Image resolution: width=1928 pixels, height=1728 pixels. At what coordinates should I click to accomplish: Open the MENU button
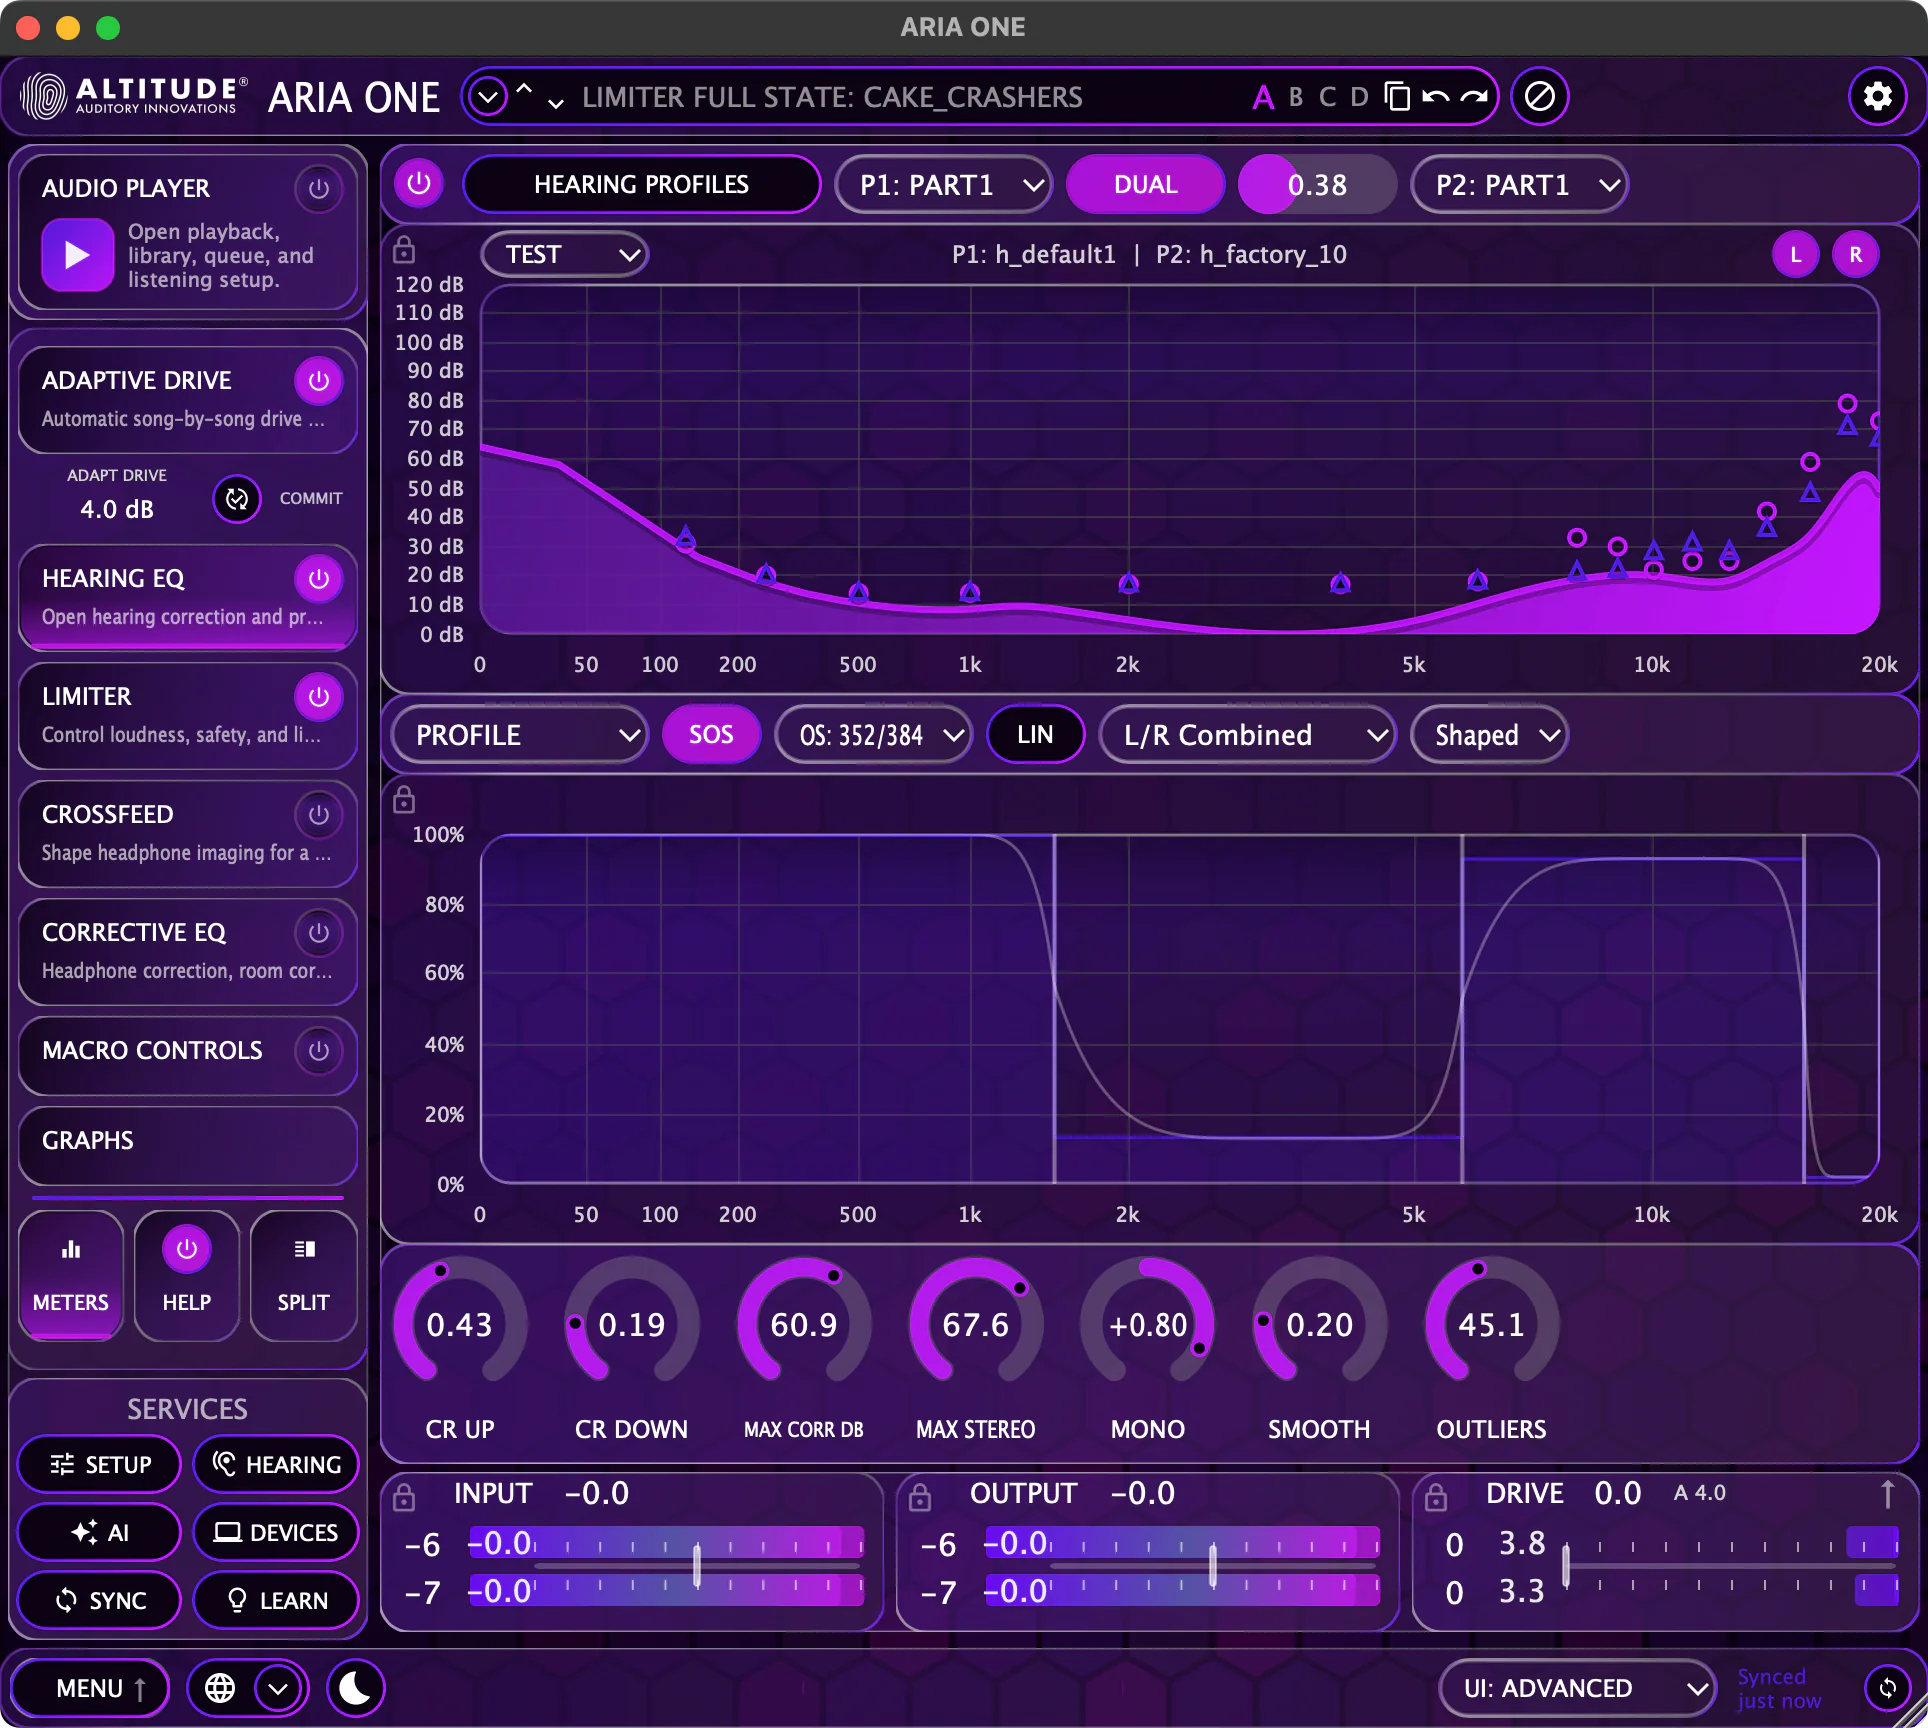tap(90, 1688)
